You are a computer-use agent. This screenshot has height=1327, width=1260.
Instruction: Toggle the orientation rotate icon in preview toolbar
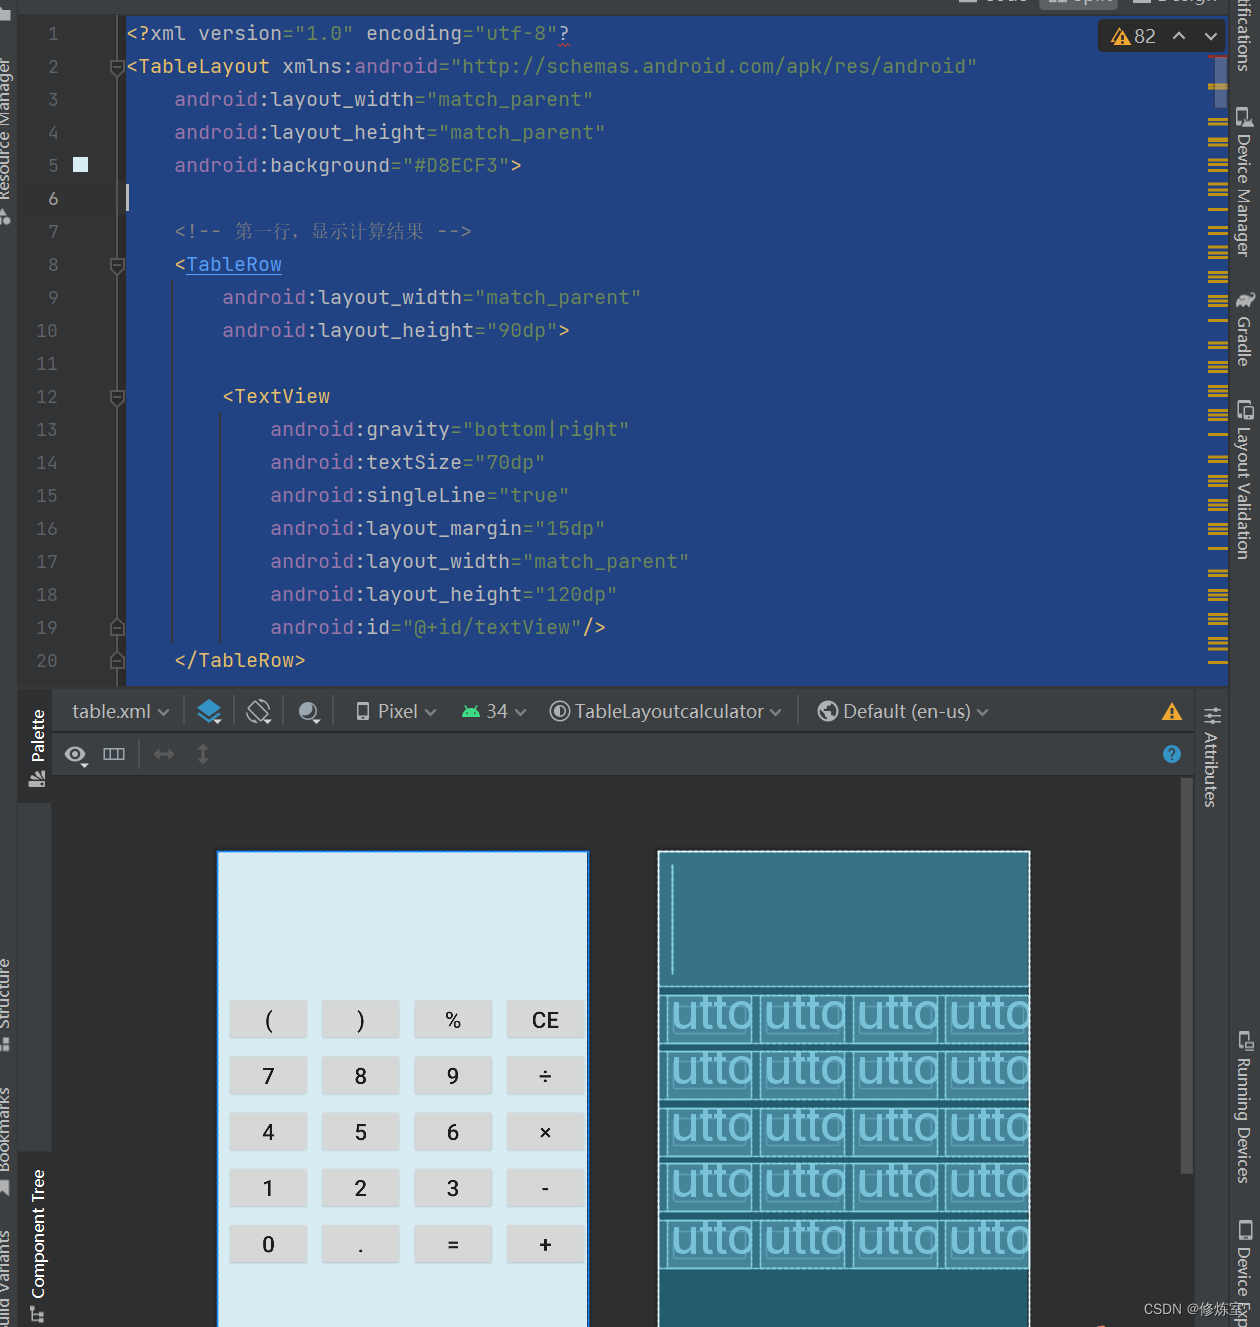tap(258, 711)
